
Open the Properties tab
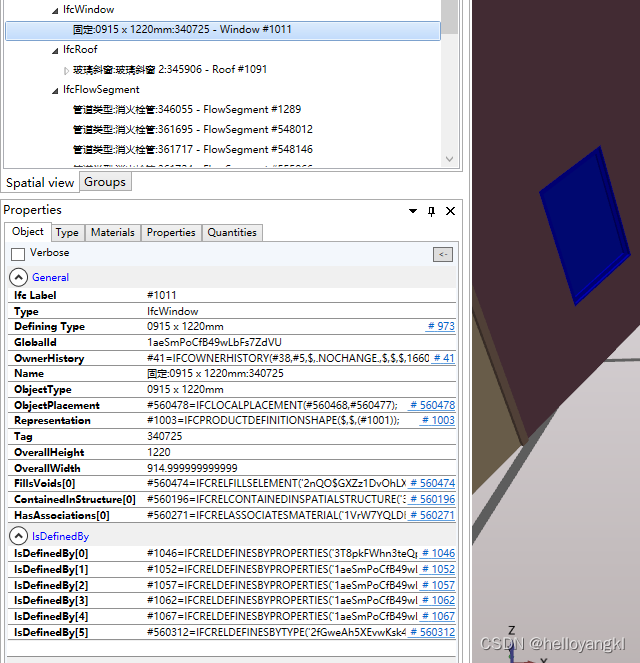pos(171,233)
